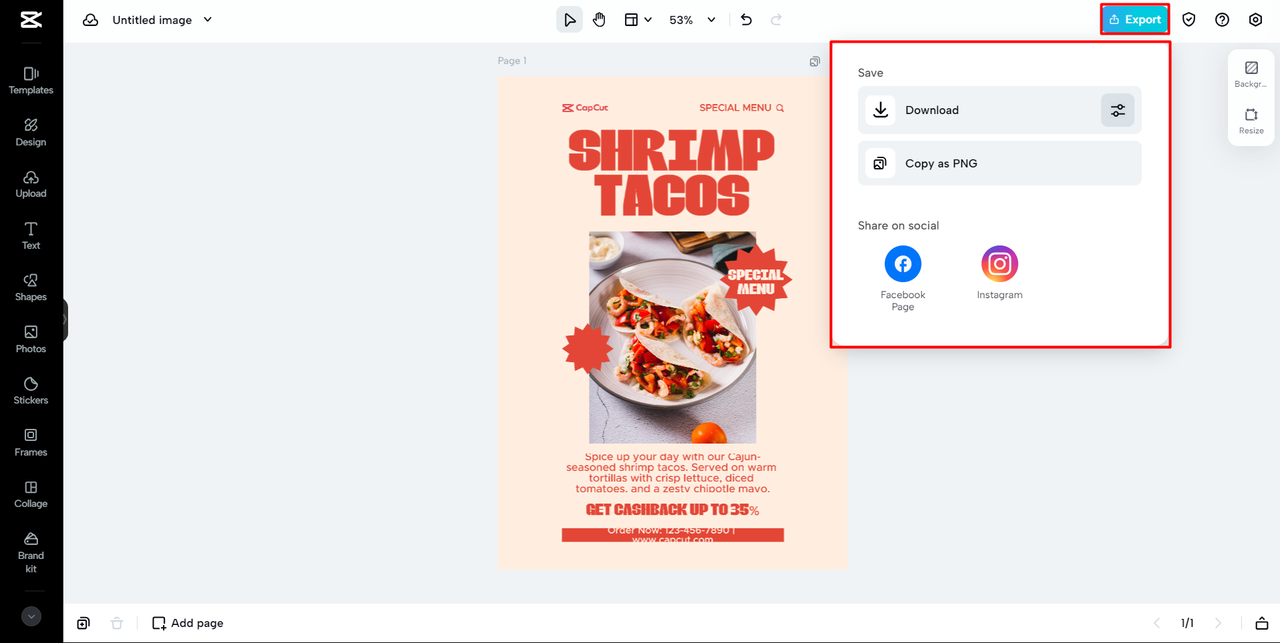The width and height of the screenshot is (1280, 643).
Task: Click the delete page trash icon
Action: pos(117,623)
